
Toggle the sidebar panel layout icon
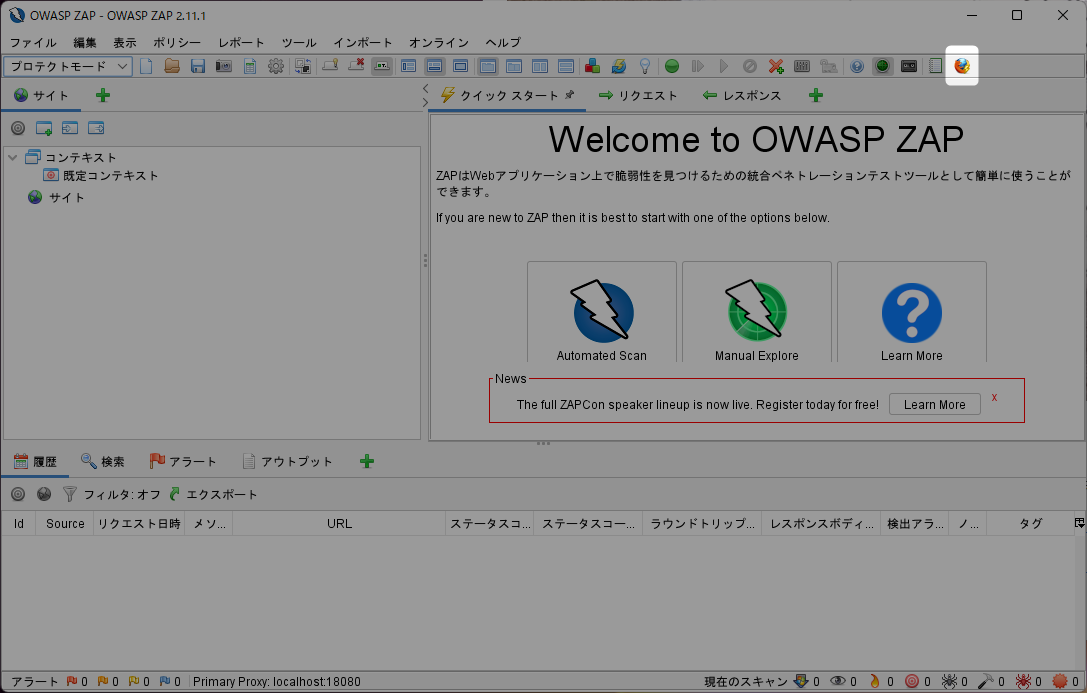[408, 66]
